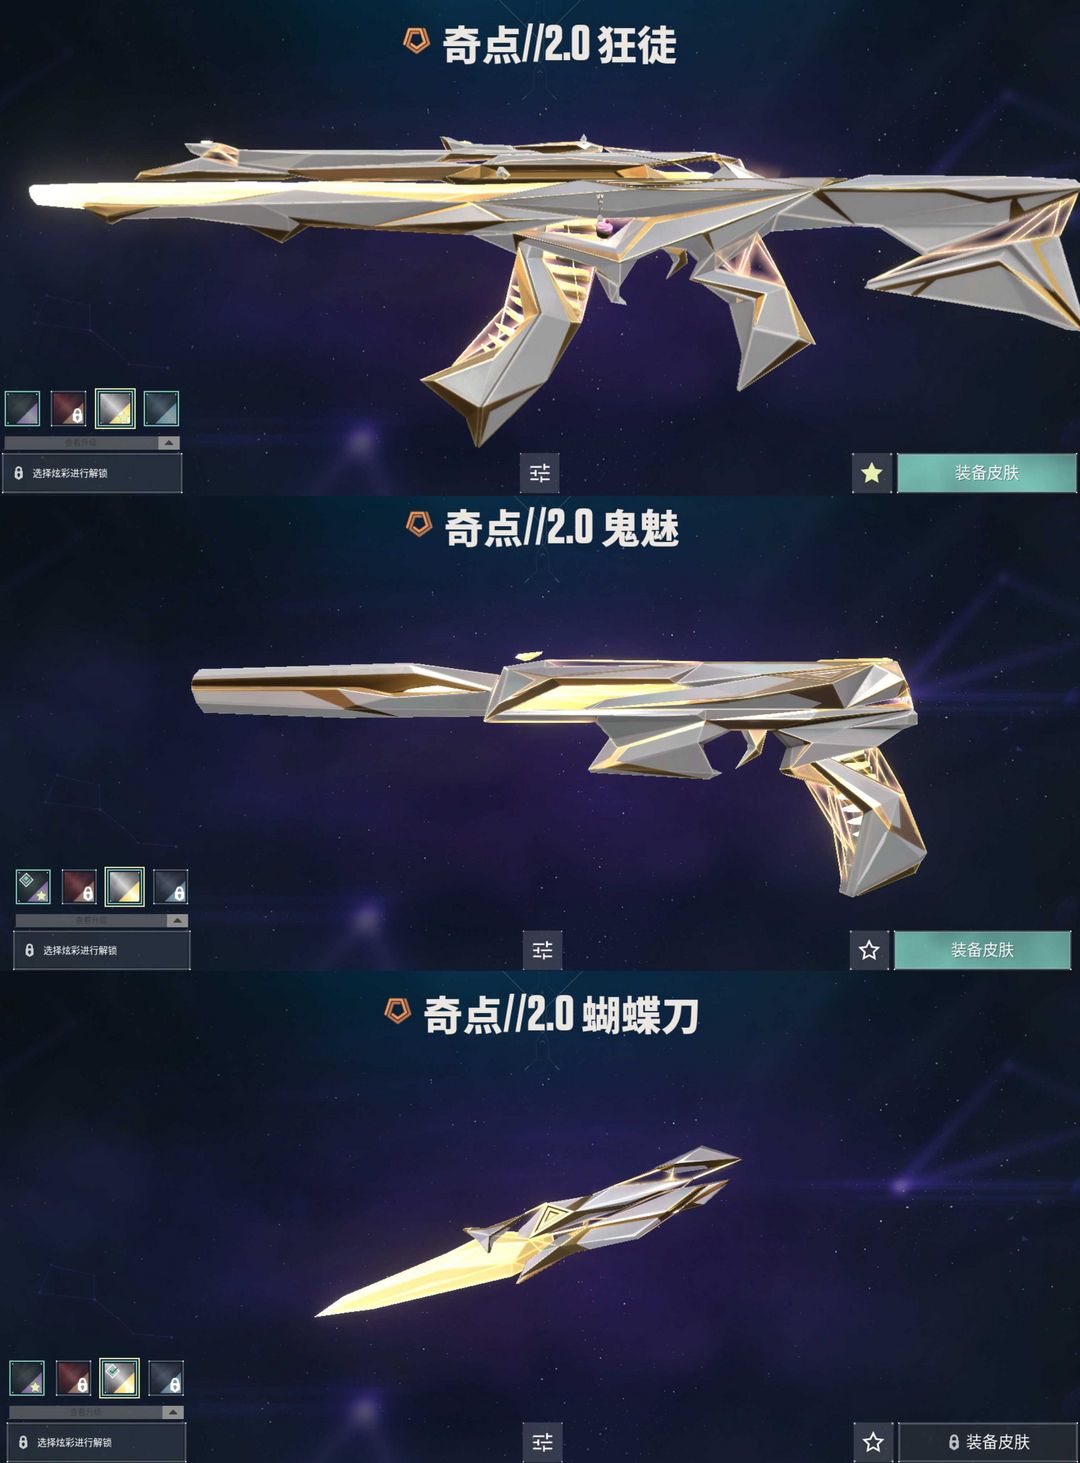Expand the upgrade arrow under 狂徒 variants
Viewport: 1080px width, 1463px height.
pyautogui.click(x=169, y=442)
